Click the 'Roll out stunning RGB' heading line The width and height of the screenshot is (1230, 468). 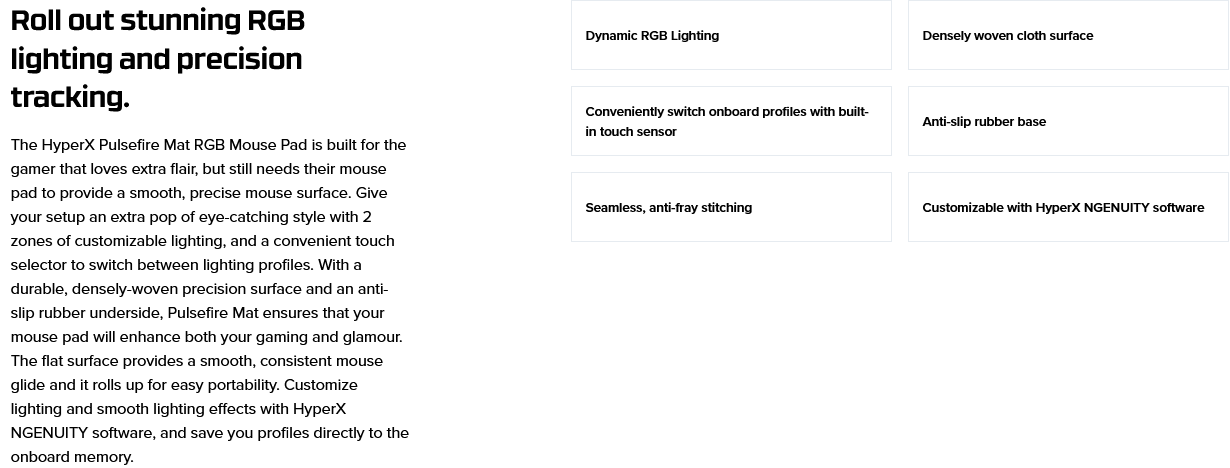[x=158, y=20]
